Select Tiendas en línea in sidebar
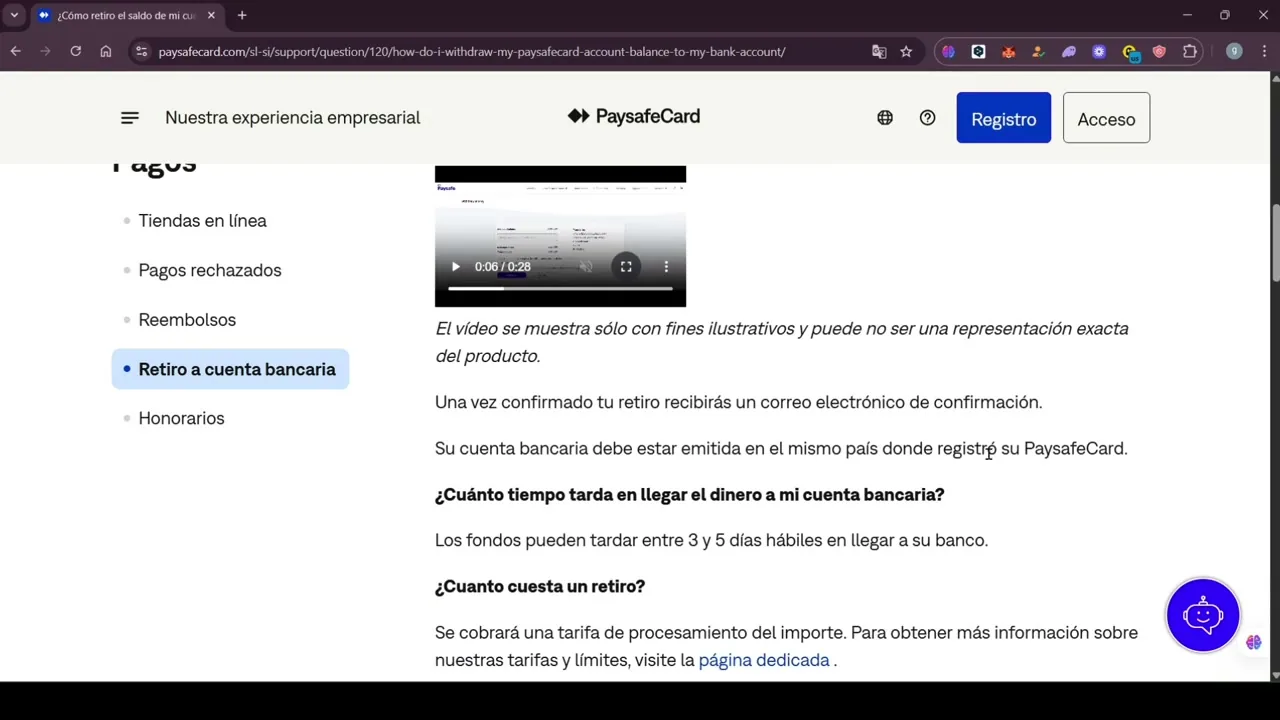 tap(202, 221)
